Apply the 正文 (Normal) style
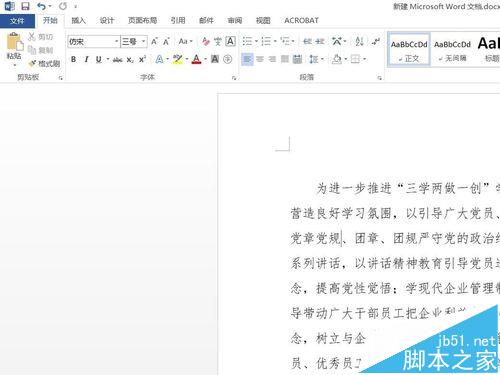This screenshot has height=375, width=500. tap(409, 50)
